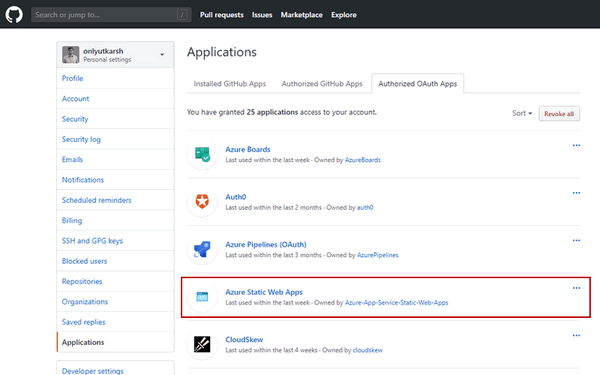600x375 pixels.
Task: Open SSH and GPG keys in sidebar
Action: click(115, 241)
